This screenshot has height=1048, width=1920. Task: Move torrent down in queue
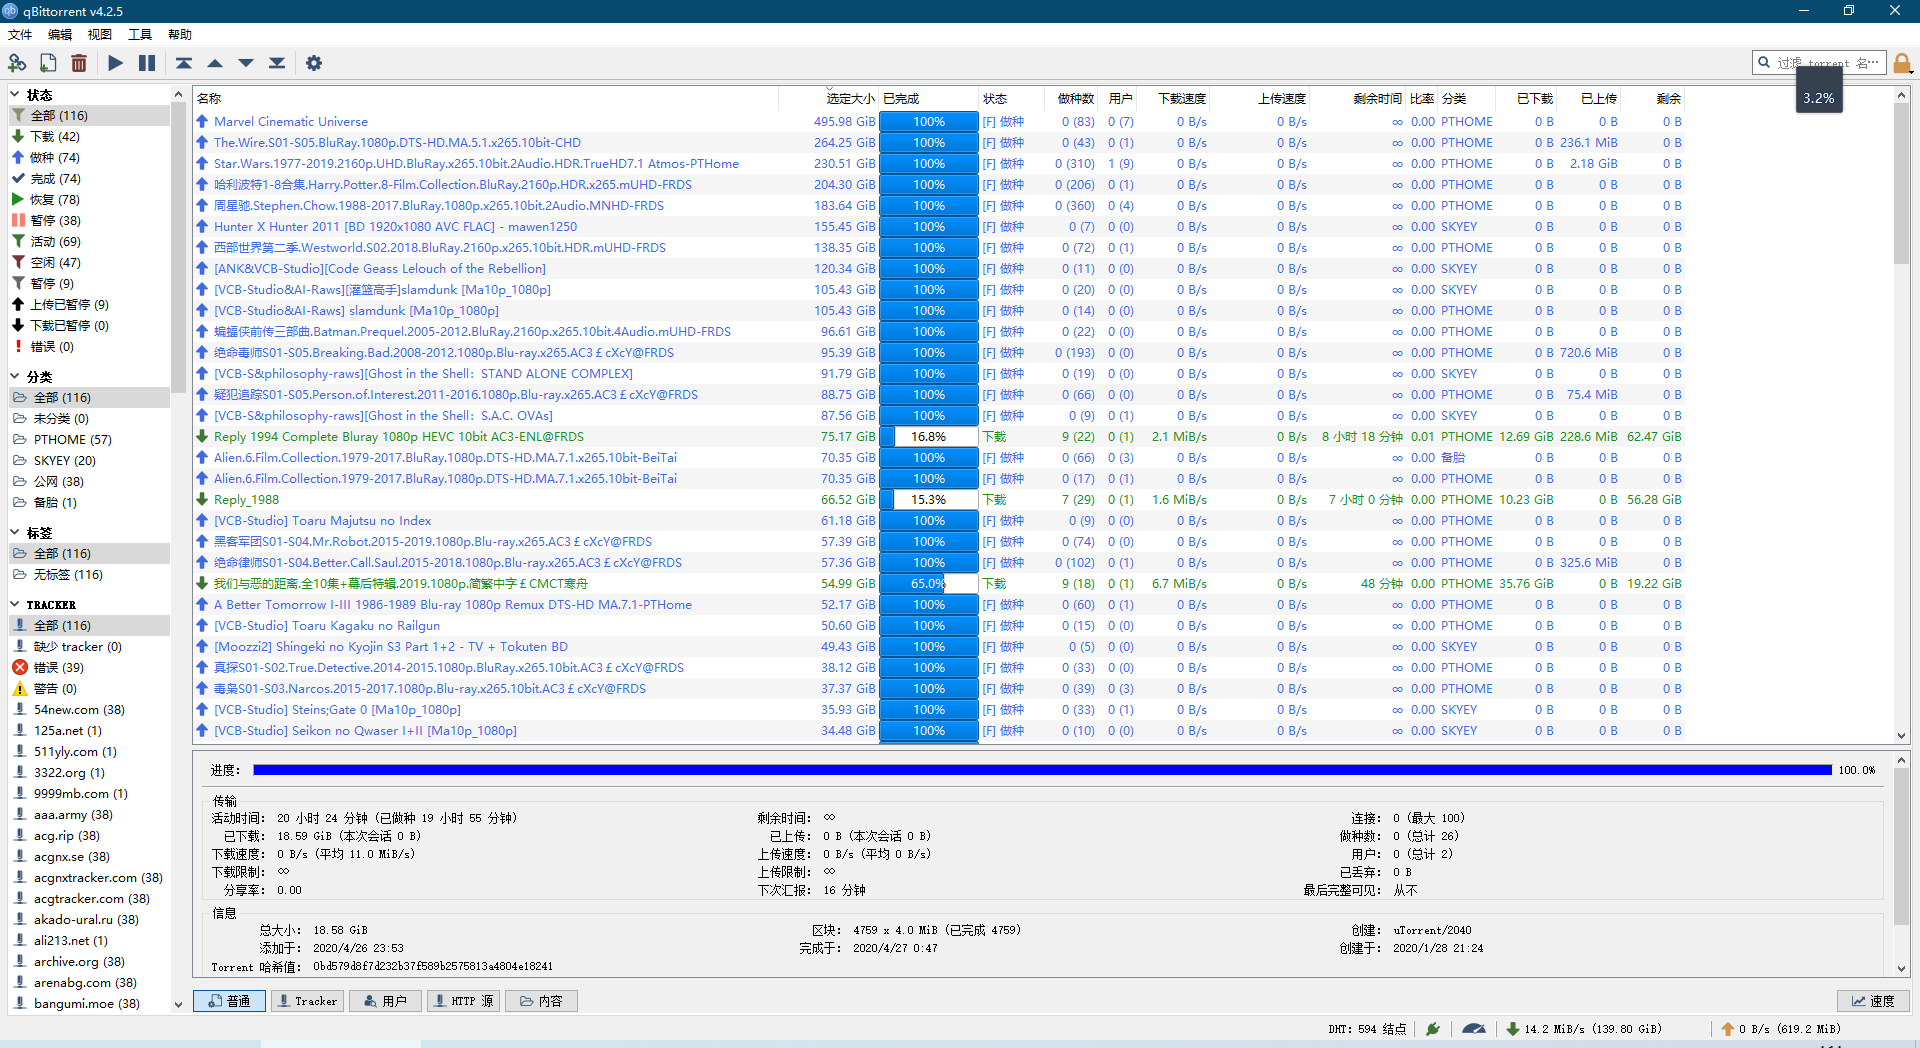246,63
